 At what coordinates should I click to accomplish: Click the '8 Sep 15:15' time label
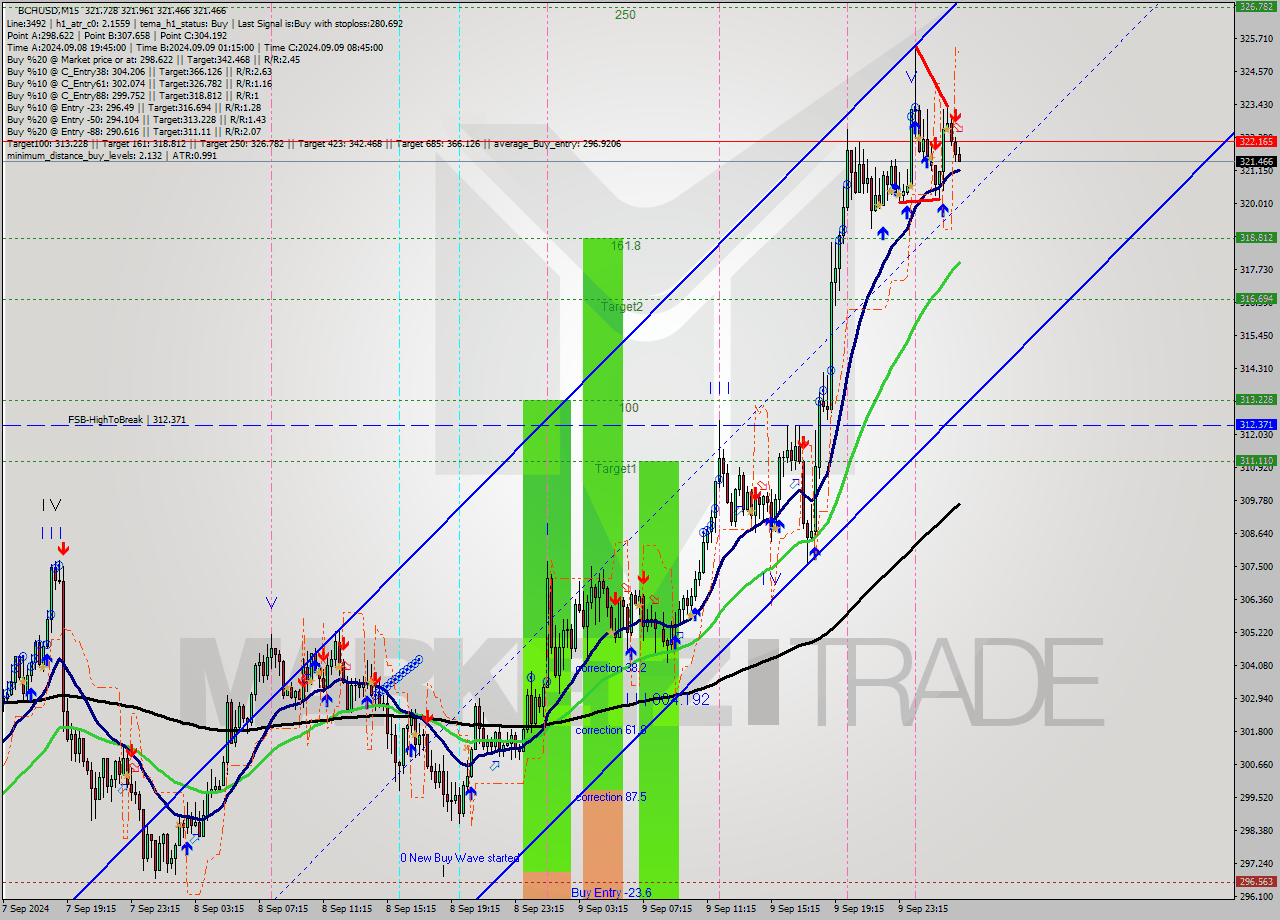pyautogui.click(x=412, y=910)
